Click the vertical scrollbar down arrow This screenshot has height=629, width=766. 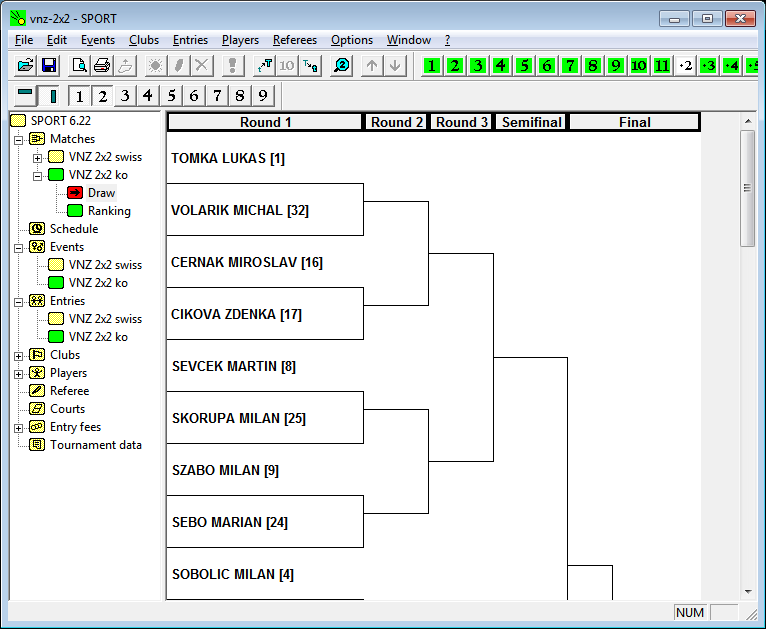tap(747, 591)
